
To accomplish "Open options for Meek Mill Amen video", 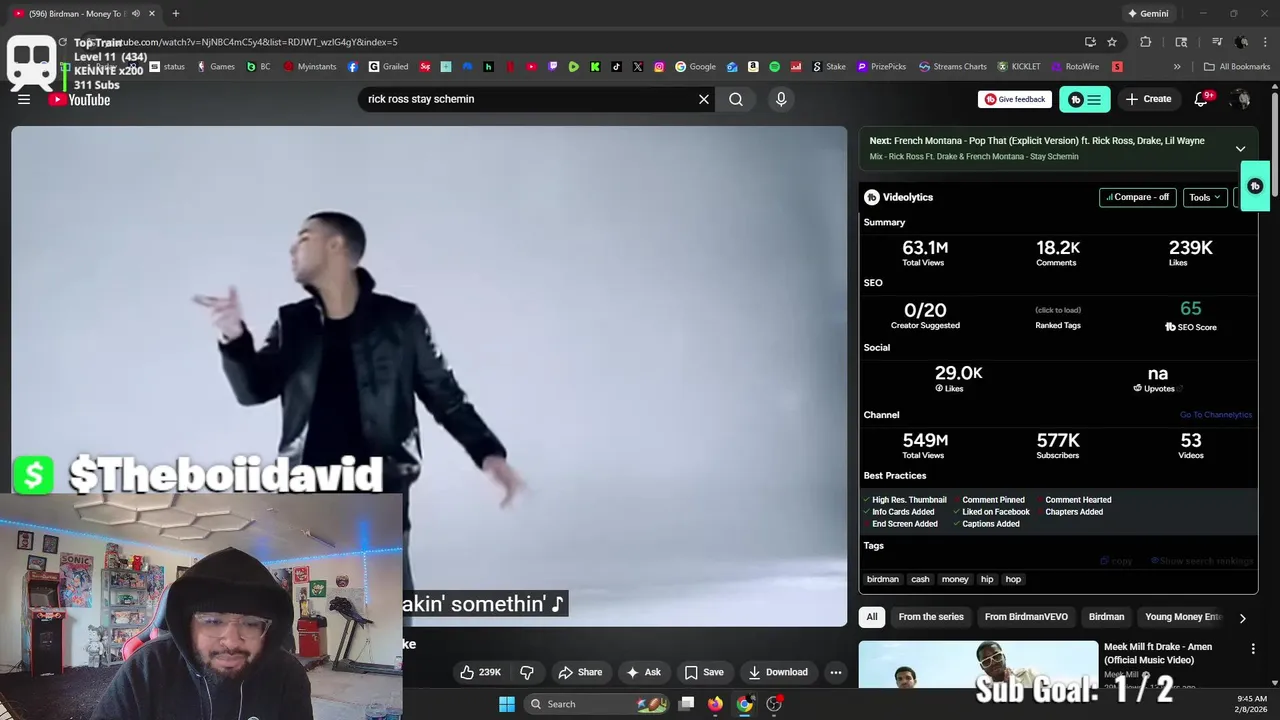I will [1253, 649].
